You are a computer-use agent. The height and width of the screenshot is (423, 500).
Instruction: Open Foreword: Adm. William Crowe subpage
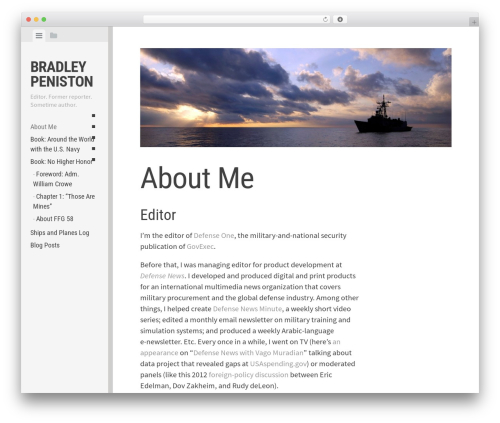(56, 179)
